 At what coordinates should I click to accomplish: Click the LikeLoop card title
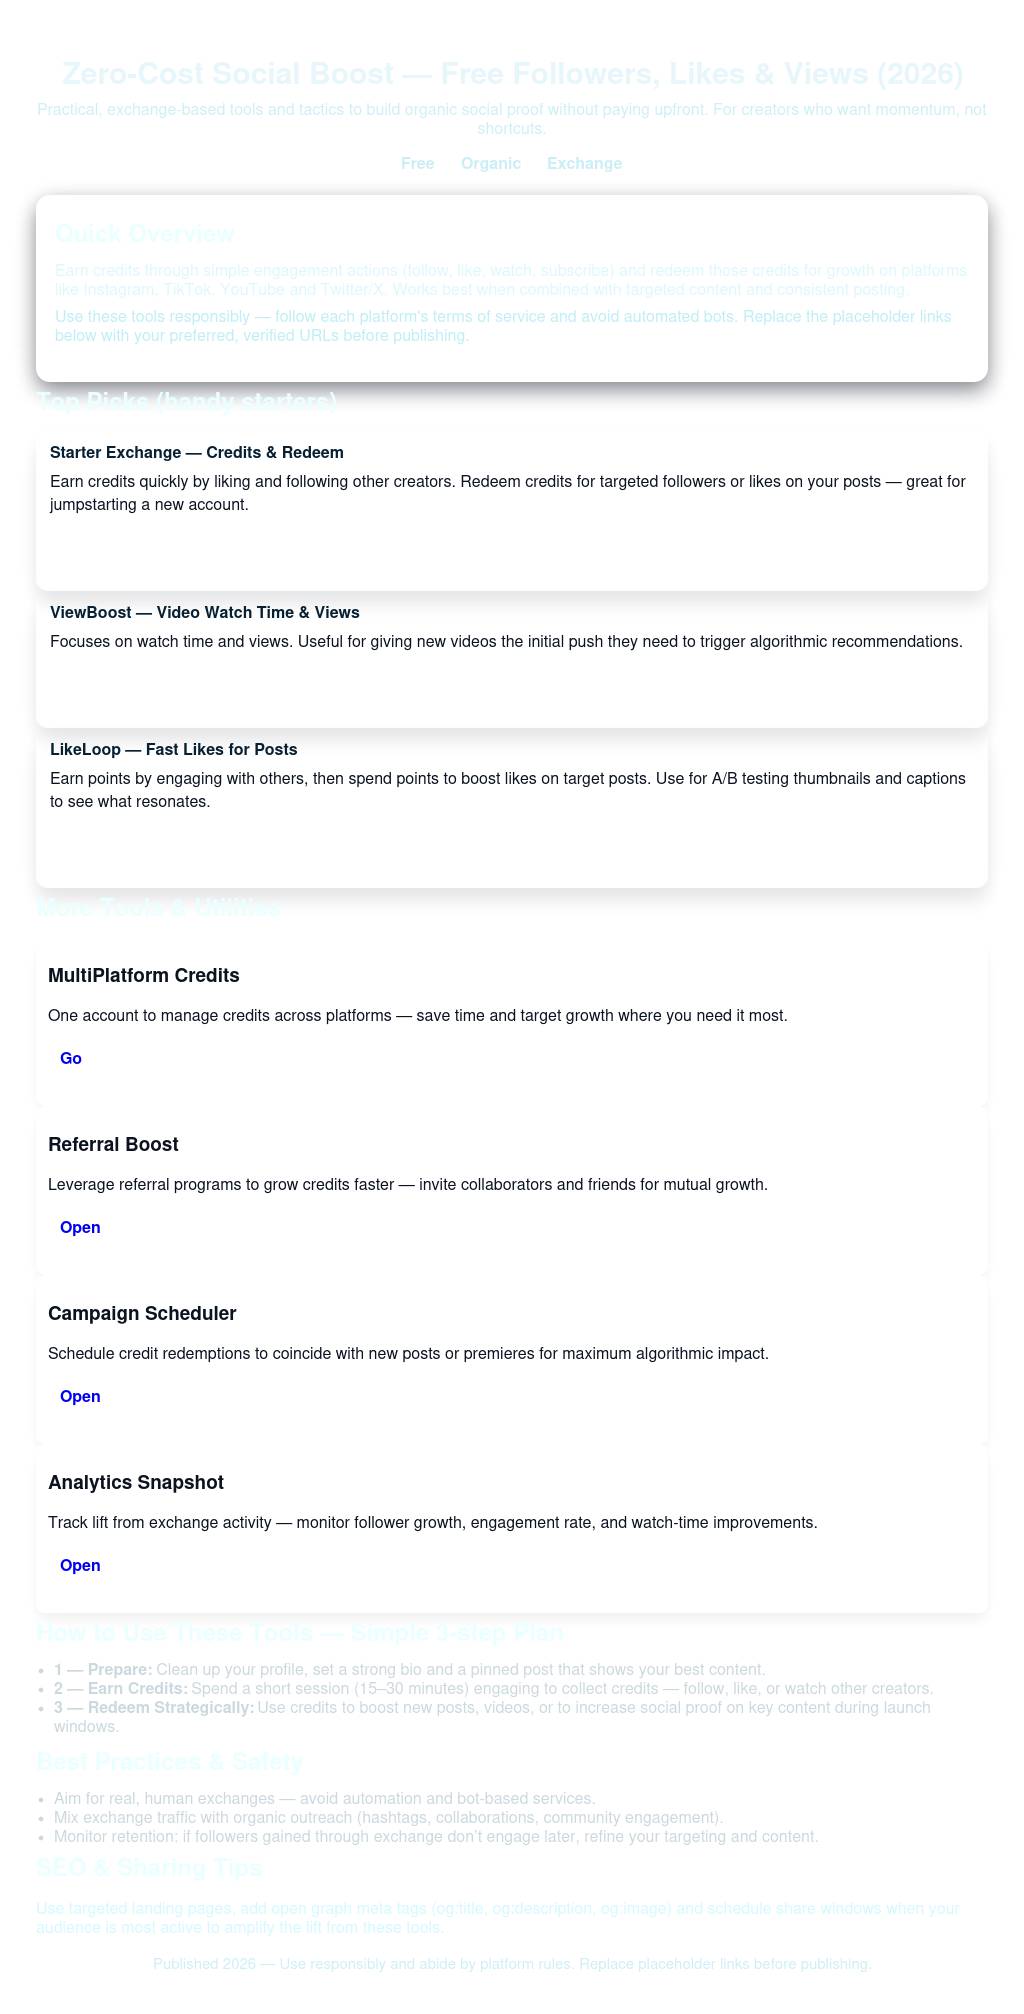tap(173, 749)
